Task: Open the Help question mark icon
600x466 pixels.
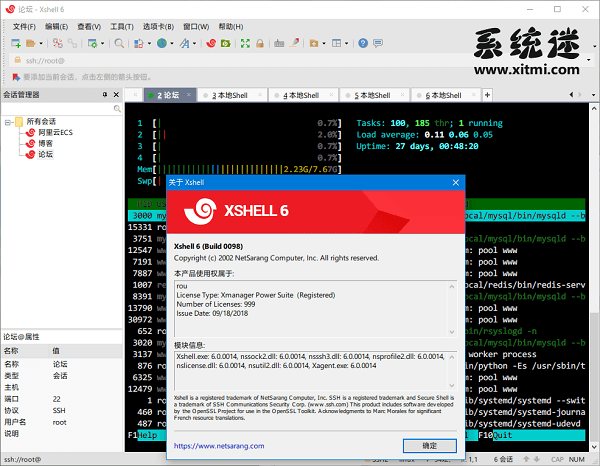Action: click(363, 43)
